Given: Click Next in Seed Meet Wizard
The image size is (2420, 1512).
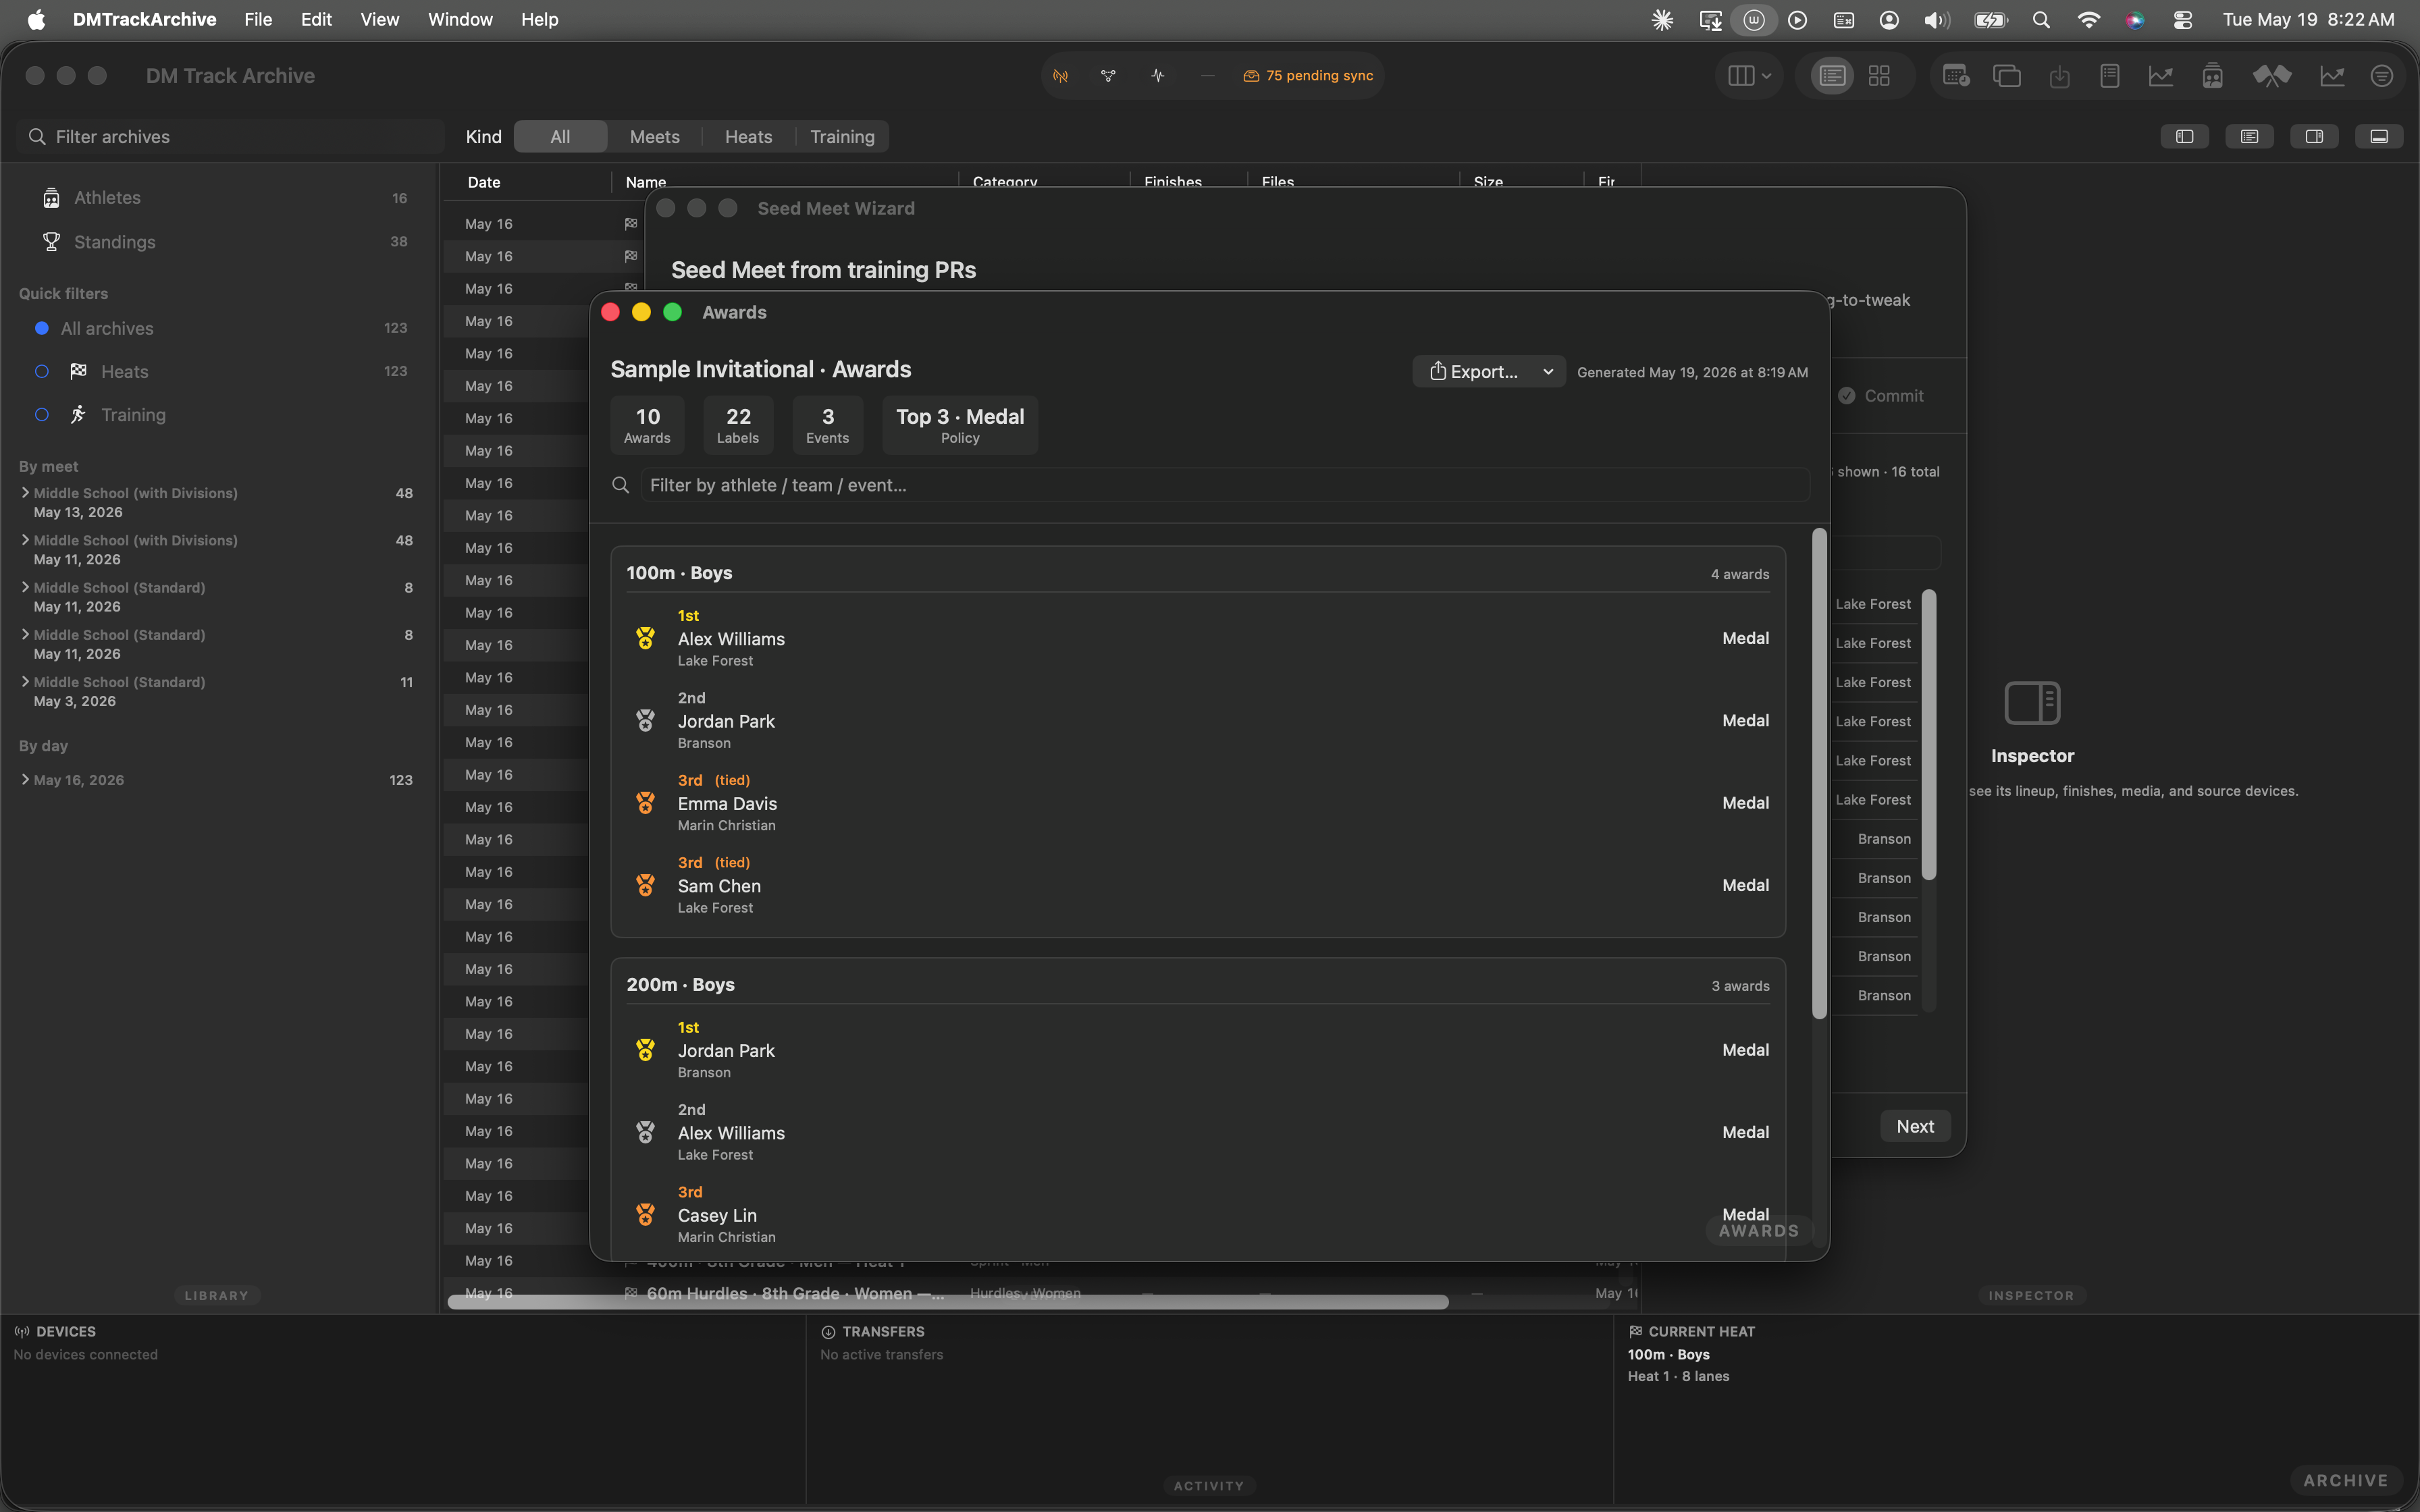Looking at the screenshot, I should tap(1915, 1127).
